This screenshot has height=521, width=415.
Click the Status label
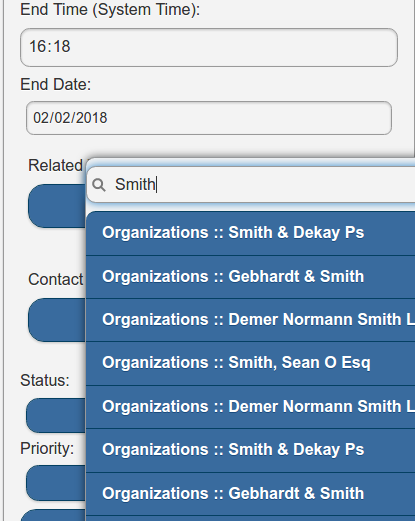point(45,380)
